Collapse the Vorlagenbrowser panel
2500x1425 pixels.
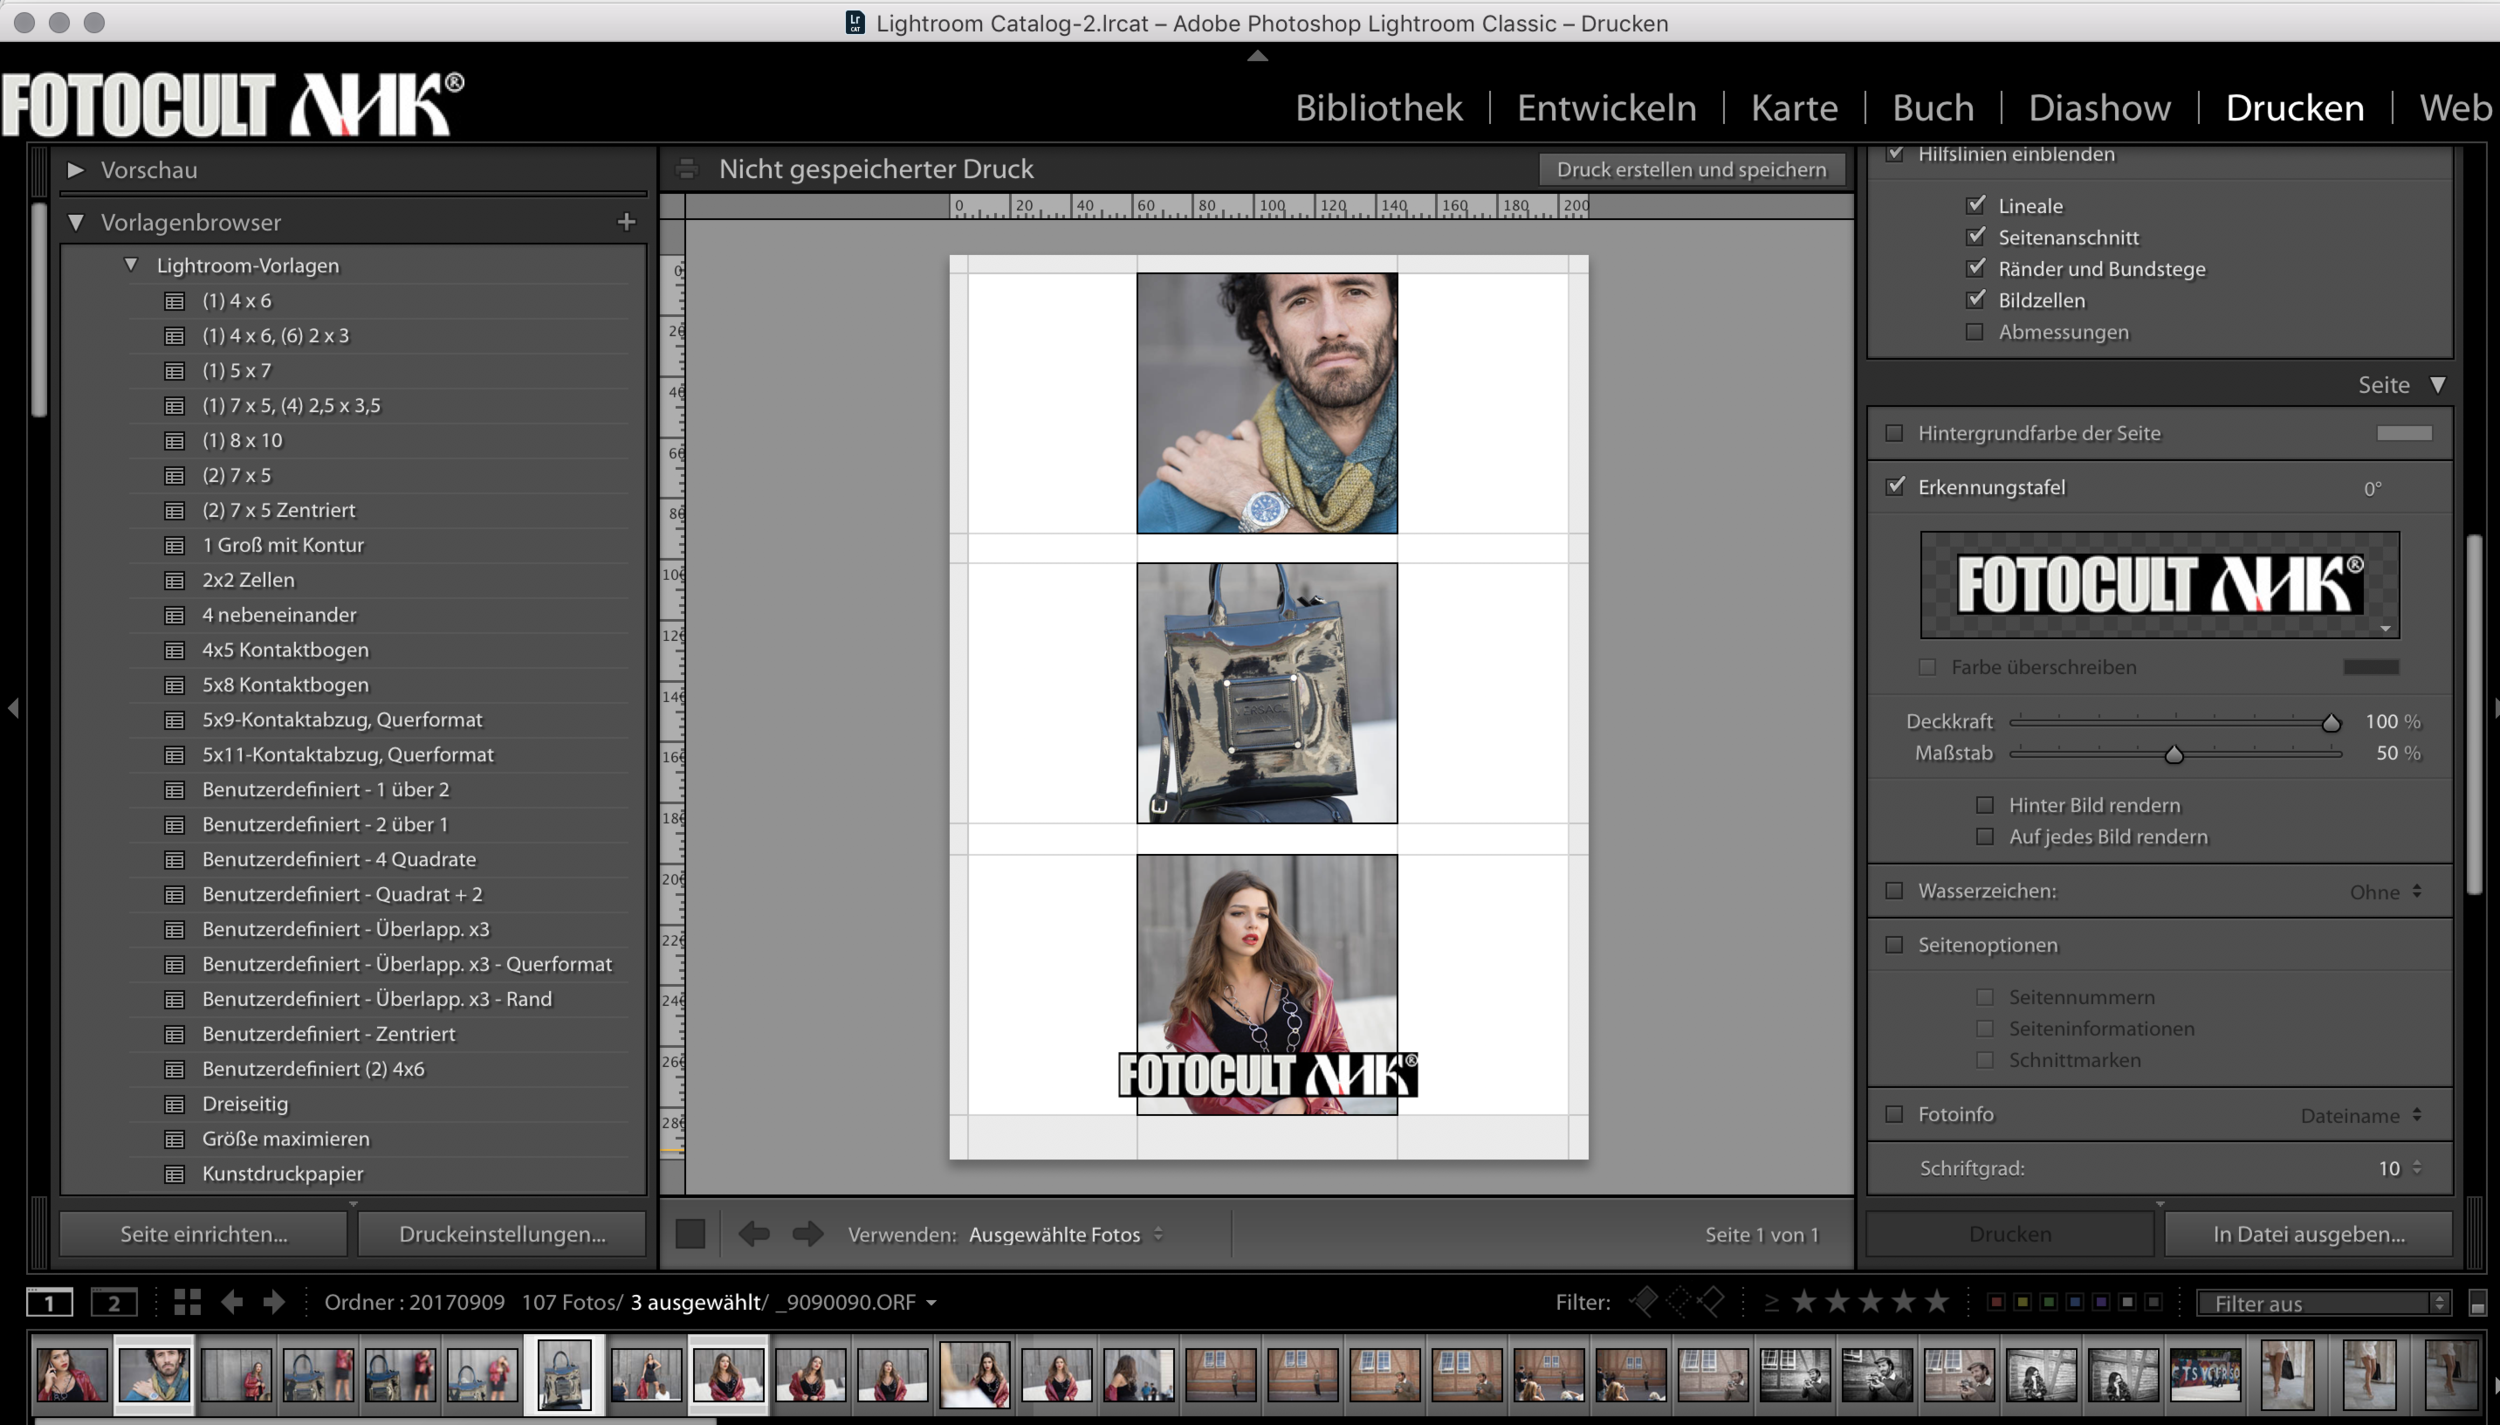pos(75,222)
